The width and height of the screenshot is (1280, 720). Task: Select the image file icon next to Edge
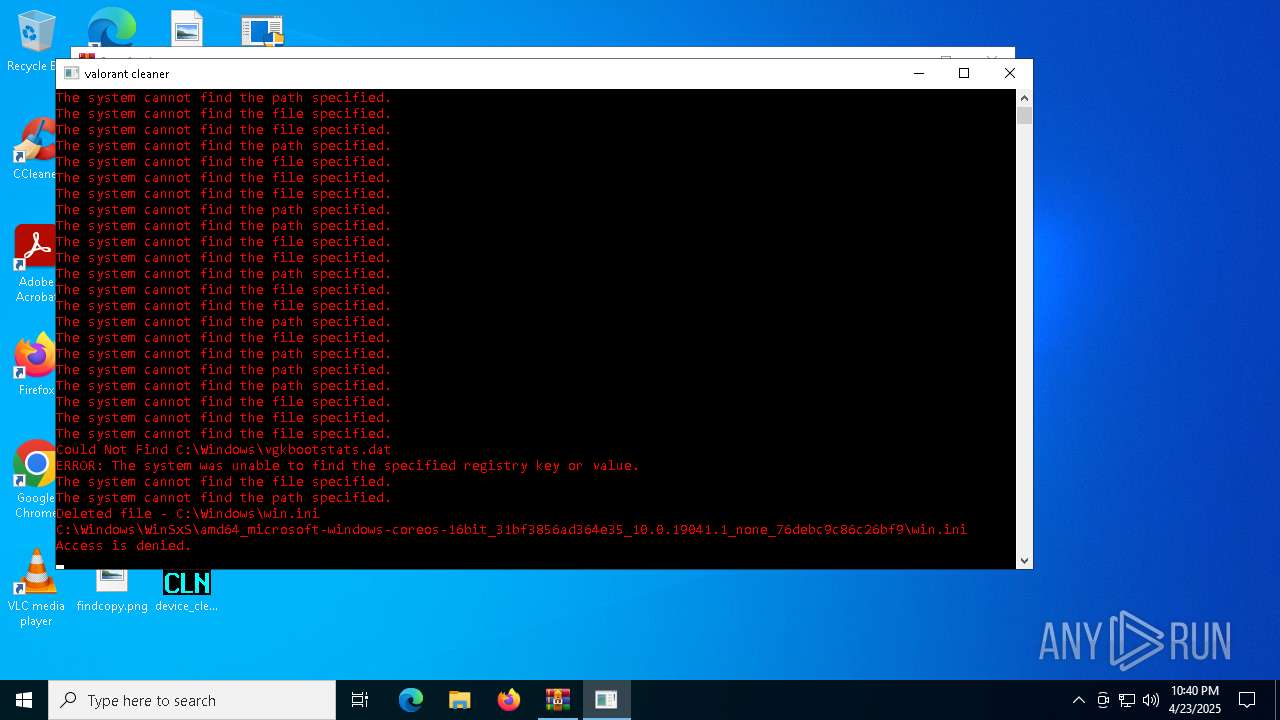187,28
